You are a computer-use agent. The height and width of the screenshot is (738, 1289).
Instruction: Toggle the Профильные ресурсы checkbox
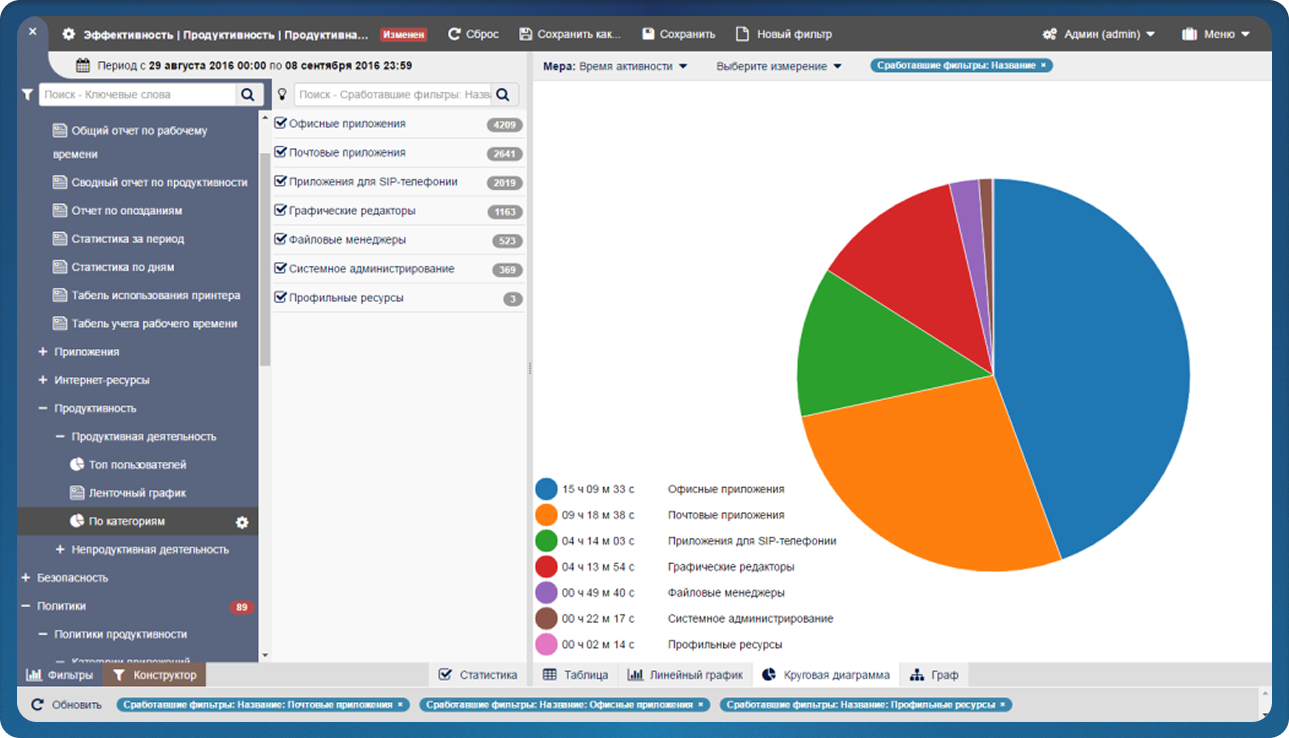[x=281, y=298]
